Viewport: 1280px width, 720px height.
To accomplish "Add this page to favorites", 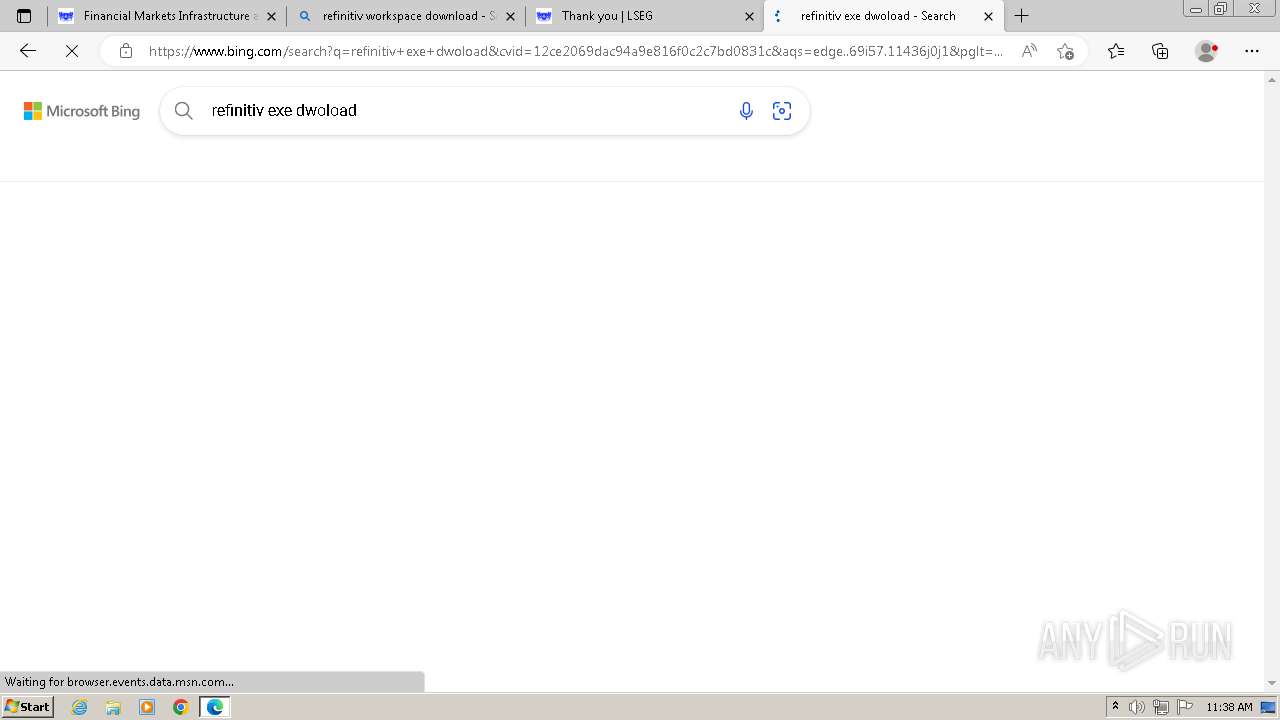I will point(1065,51).
